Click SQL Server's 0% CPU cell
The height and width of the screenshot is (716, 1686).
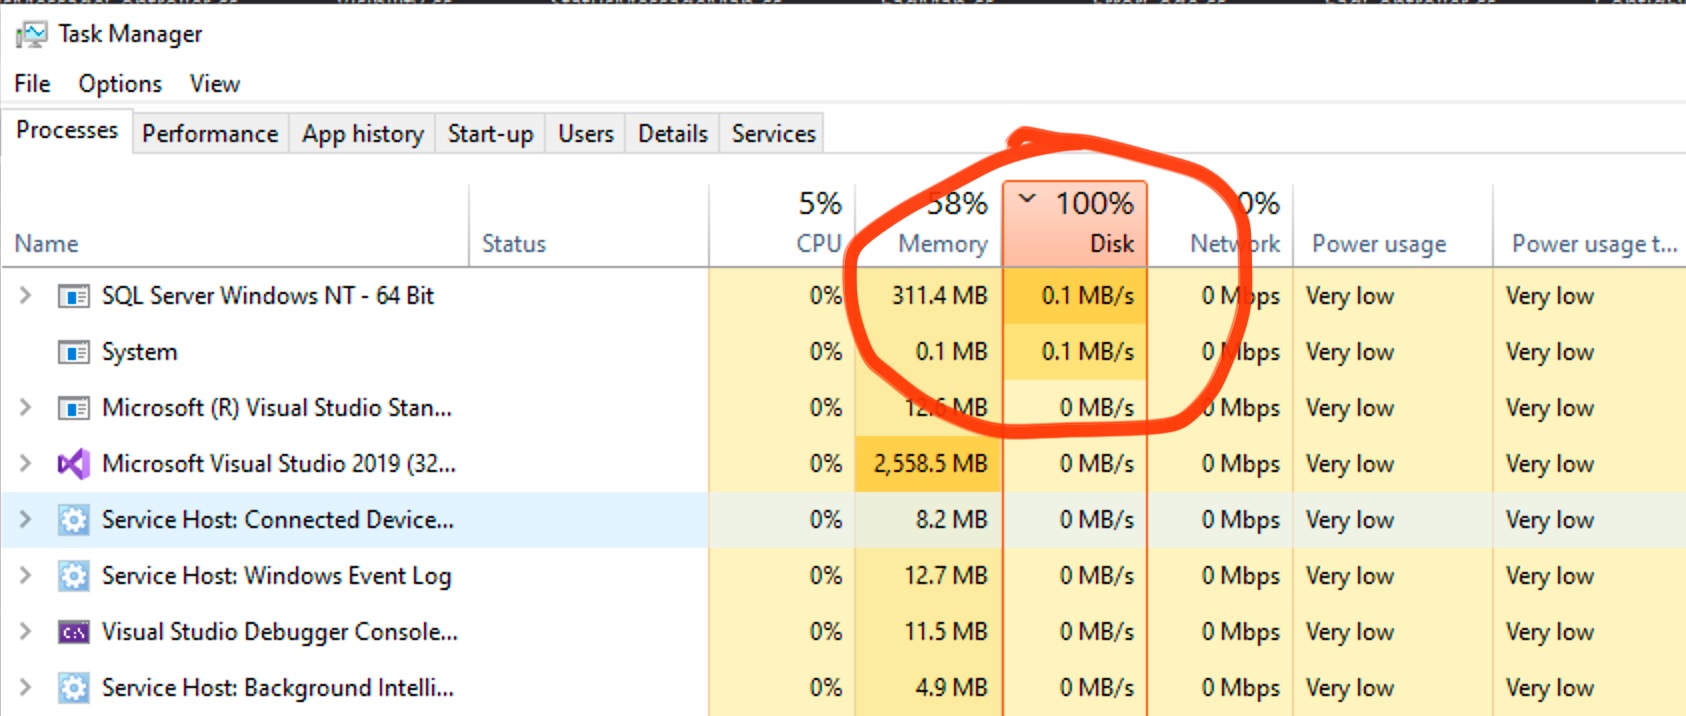click(781, 296)
